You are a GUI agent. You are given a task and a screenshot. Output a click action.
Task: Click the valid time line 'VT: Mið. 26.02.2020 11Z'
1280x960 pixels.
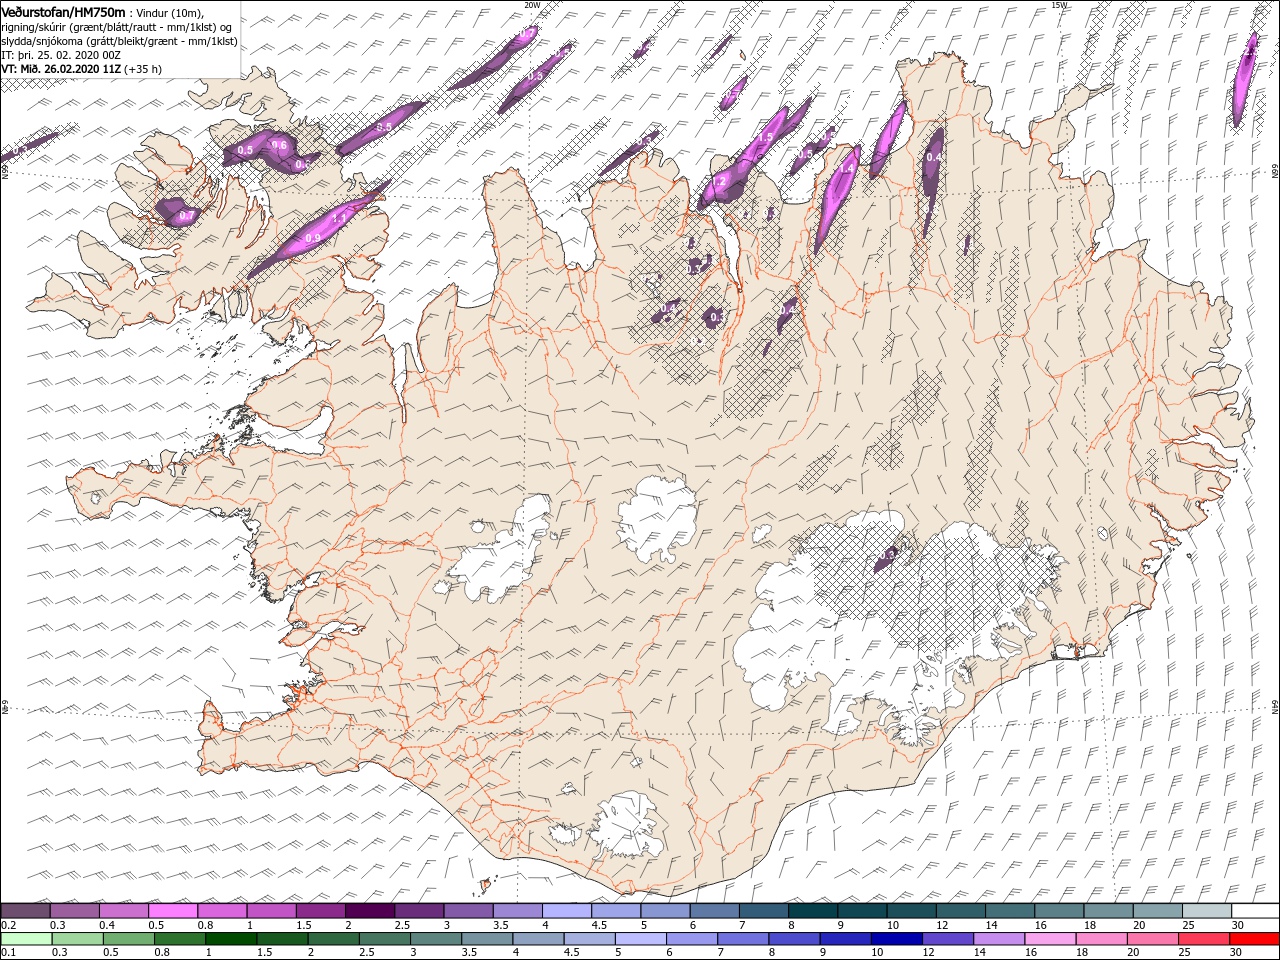[x=61, y=69]
